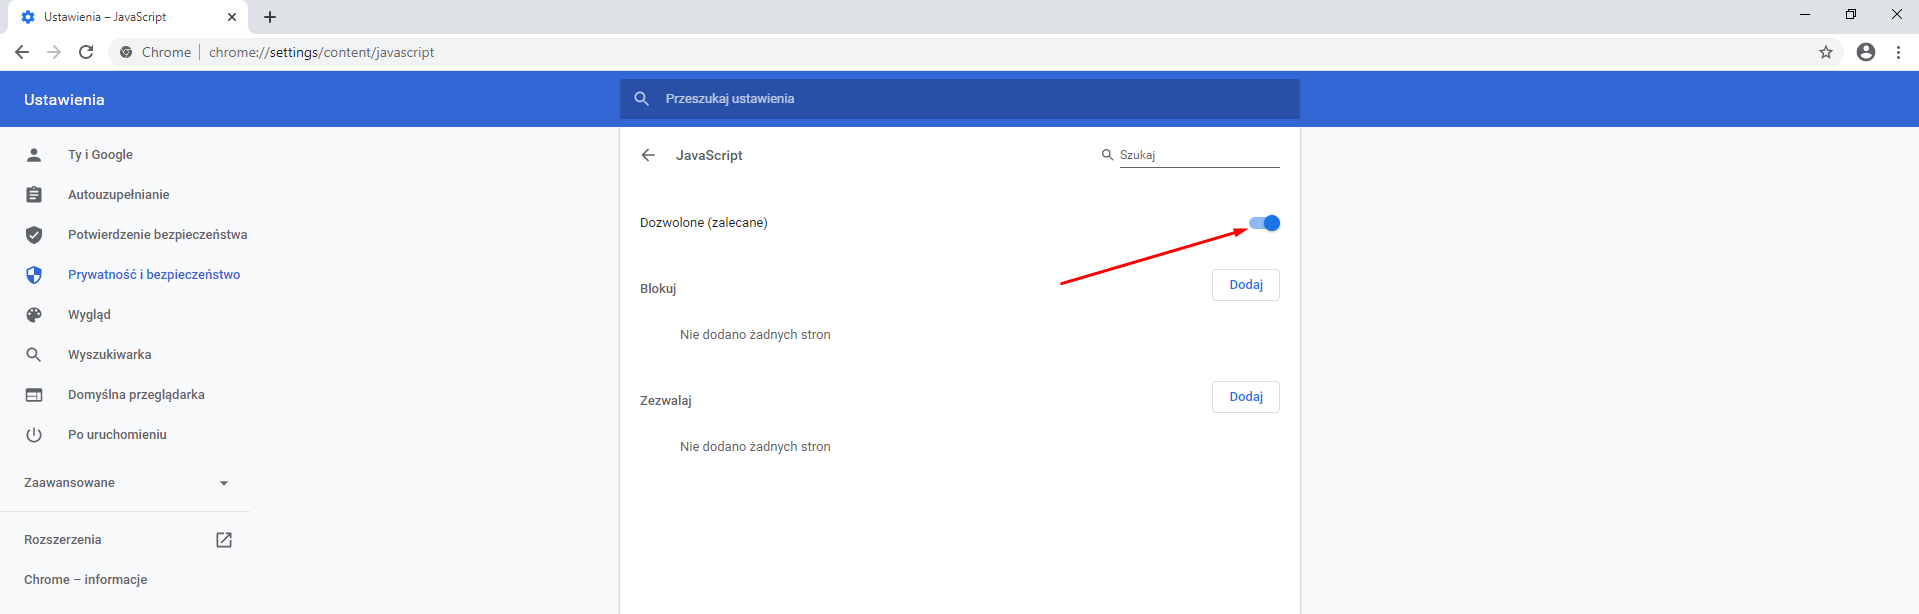Expand the Zaawansowane section
The image size is (1919, 614).
pyautogui.click(x=125, y=483)
